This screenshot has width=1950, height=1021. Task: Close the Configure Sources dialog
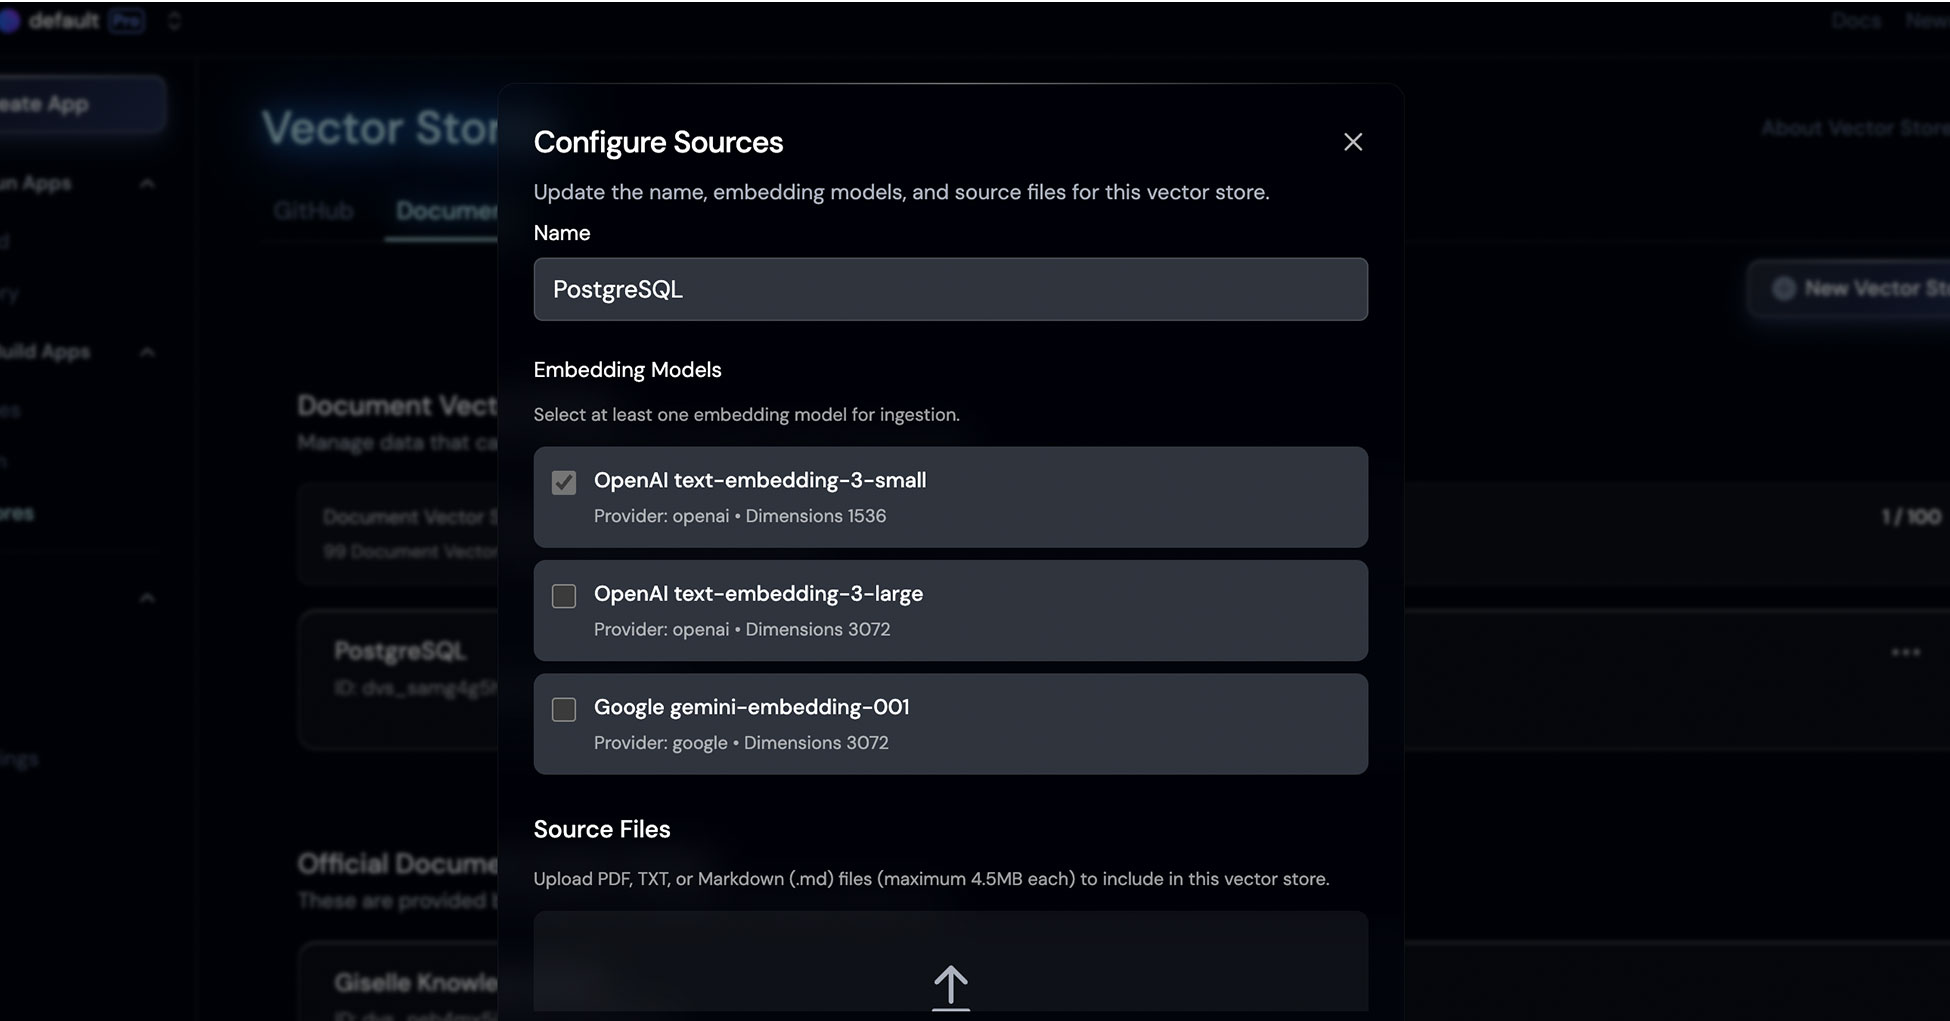coord(1352,142)
